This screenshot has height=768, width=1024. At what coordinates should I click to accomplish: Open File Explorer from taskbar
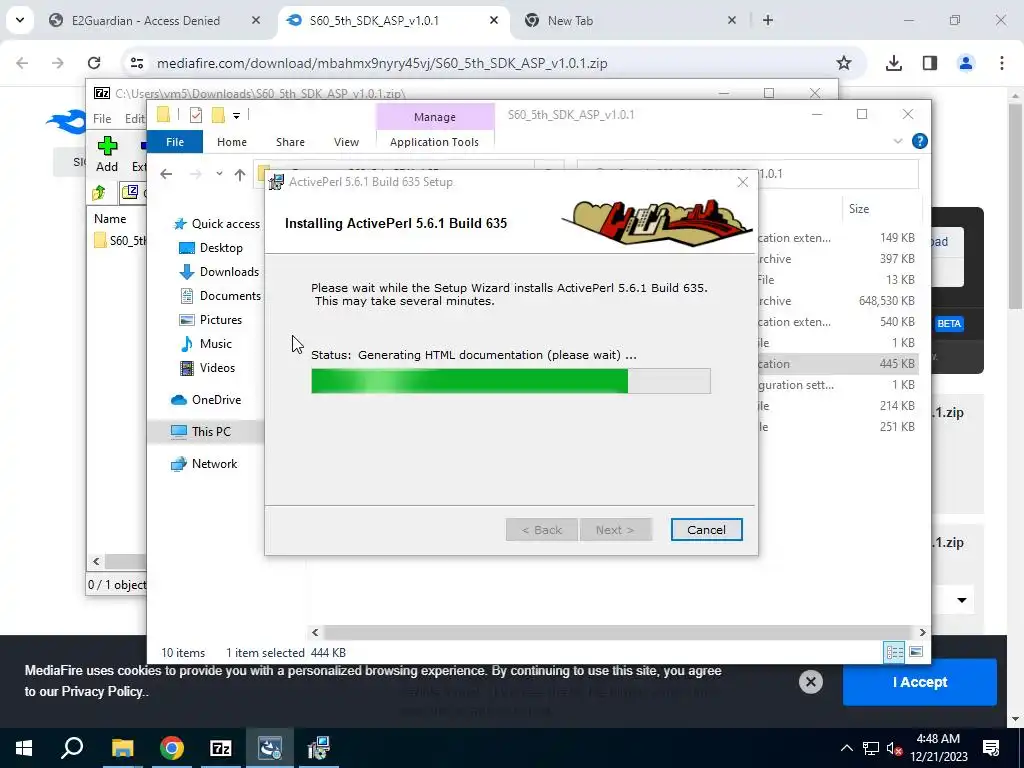(122, 748)
